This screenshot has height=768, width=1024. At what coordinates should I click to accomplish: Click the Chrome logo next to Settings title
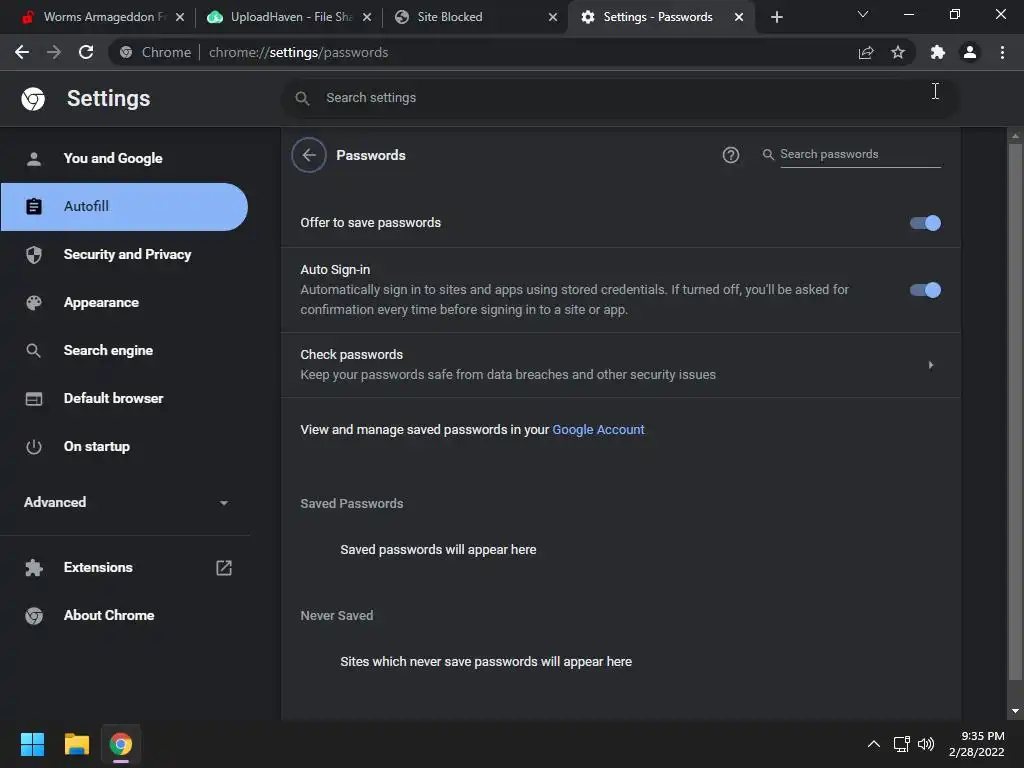point(33,99)
